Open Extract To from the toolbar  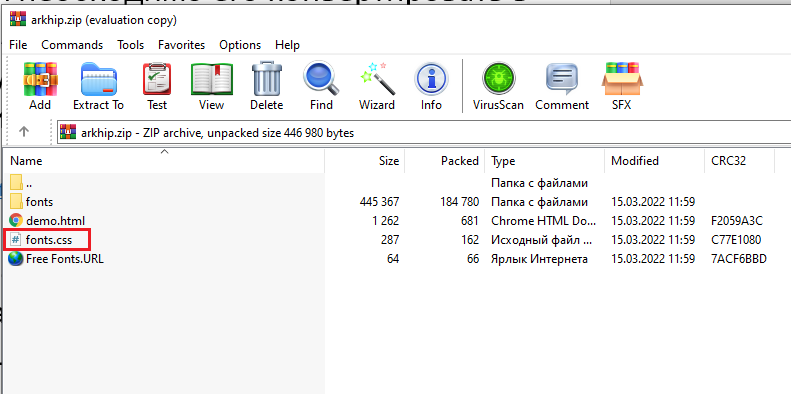click(x=98, y=86)
